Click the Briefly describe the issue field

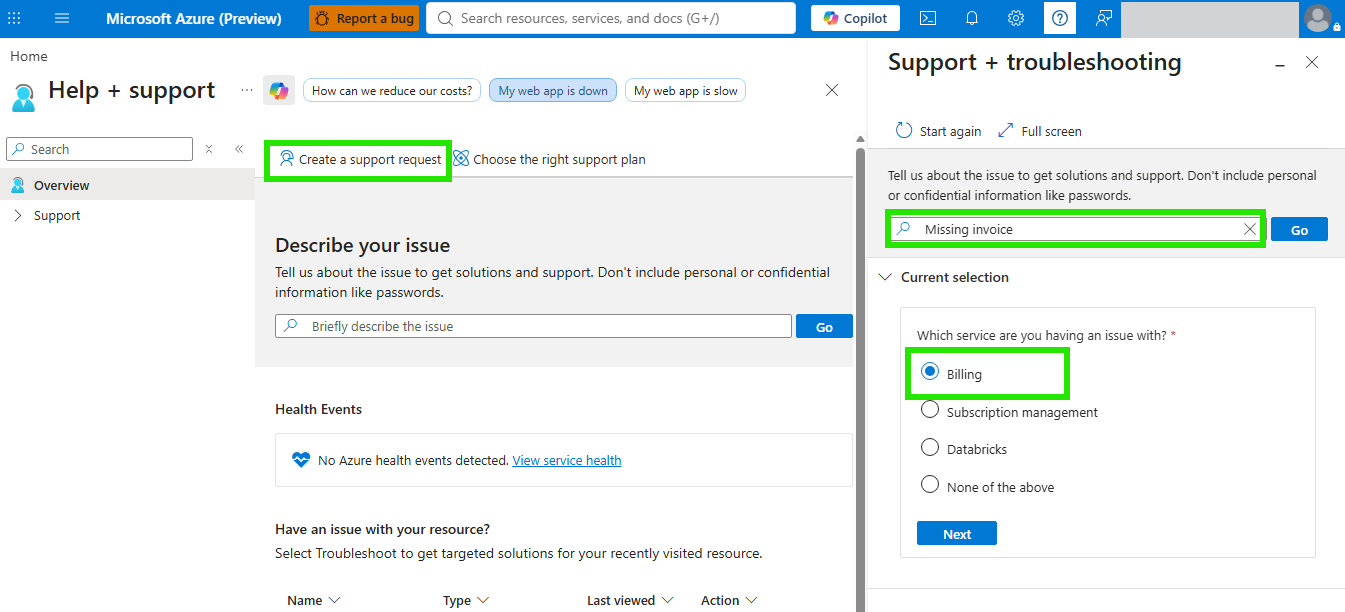tap(533, 326)
